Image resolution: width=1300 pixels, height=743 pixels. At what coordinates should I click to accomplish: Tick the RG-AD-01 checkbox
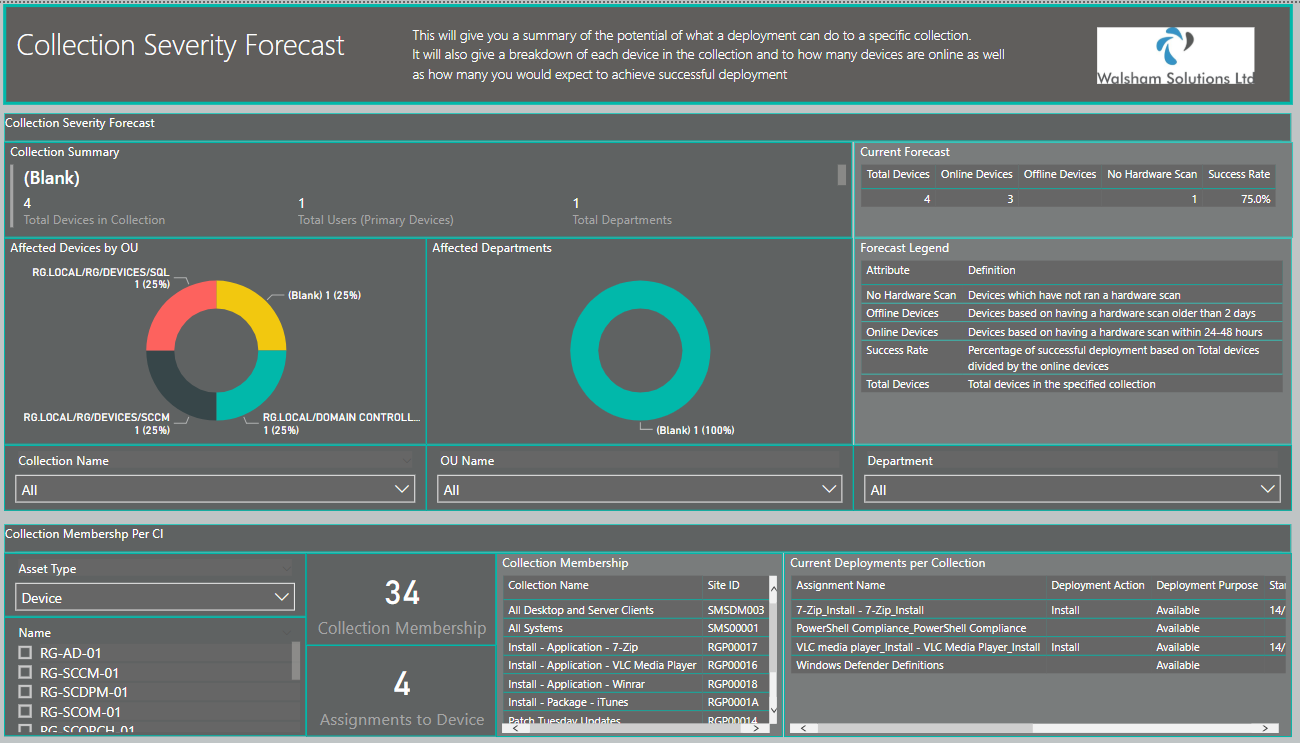(26, 653)
